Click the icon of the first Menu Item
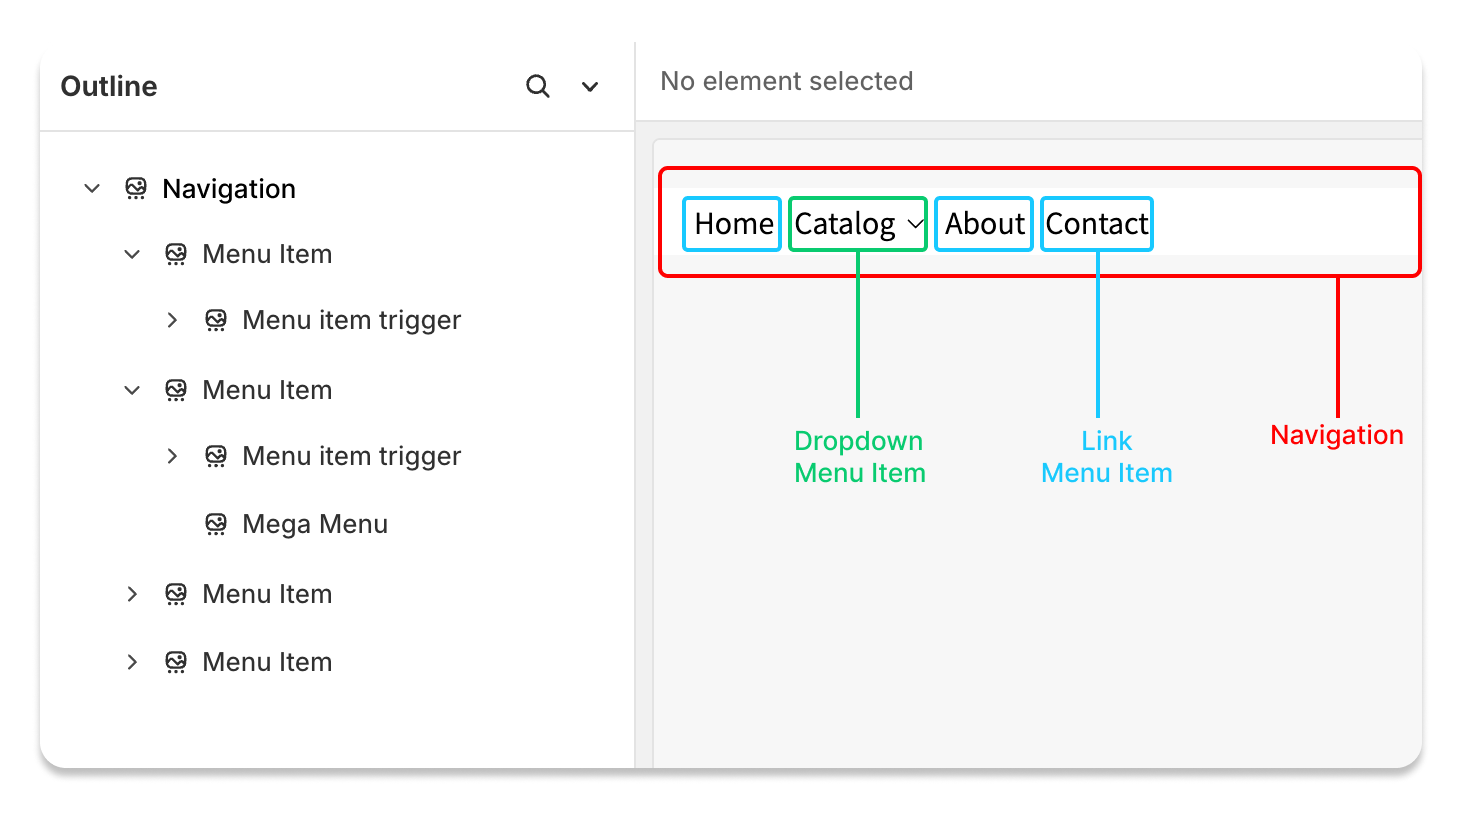The image size is (1462, 828). pyautogui.click(x=176, y=255)
